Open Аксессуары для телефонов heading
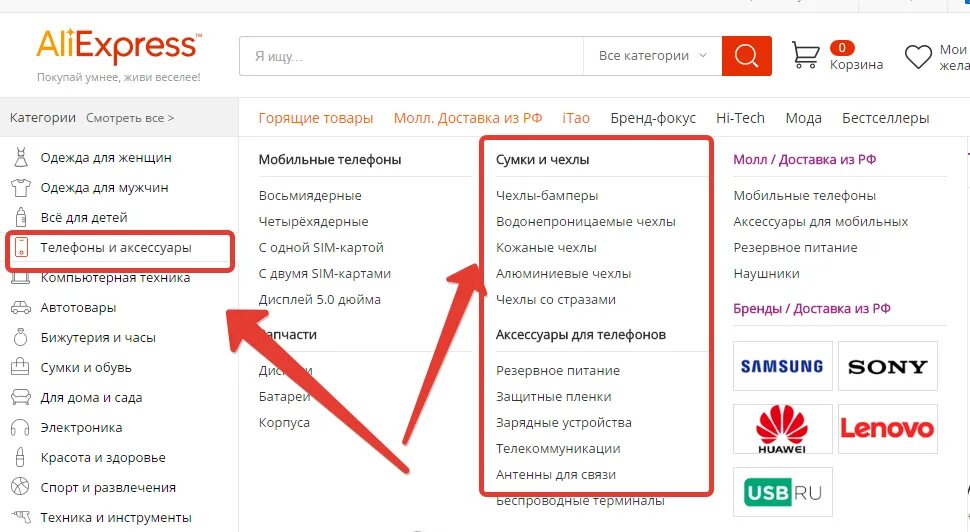This screenshot has height=532, width=970. click(580, 335)
